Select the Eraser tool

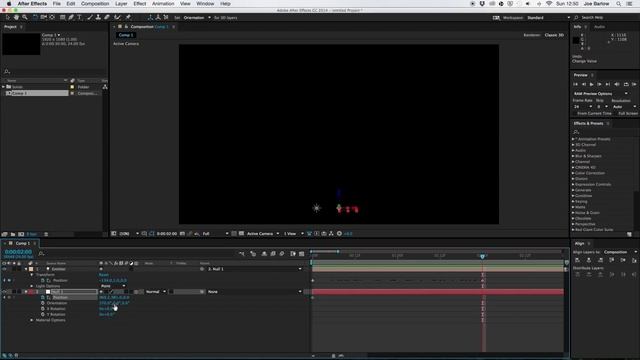[107, 18]
